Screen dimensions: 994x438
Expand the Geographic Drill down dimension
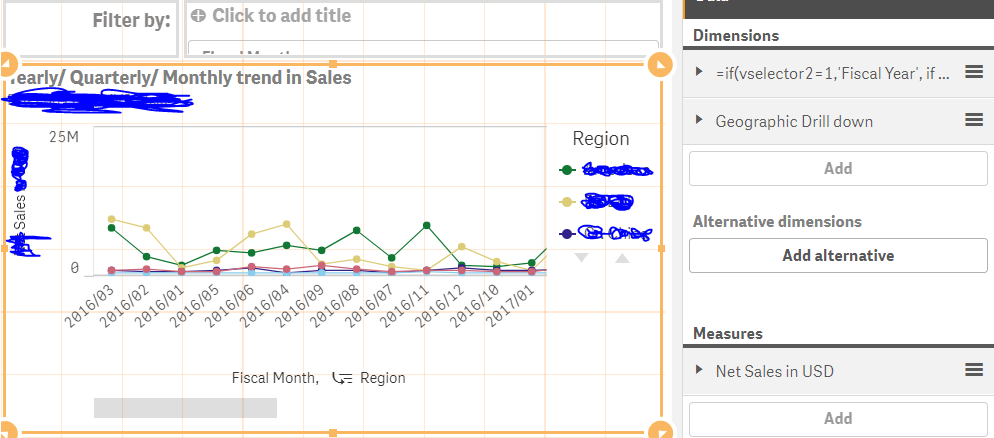click(699, 121)
